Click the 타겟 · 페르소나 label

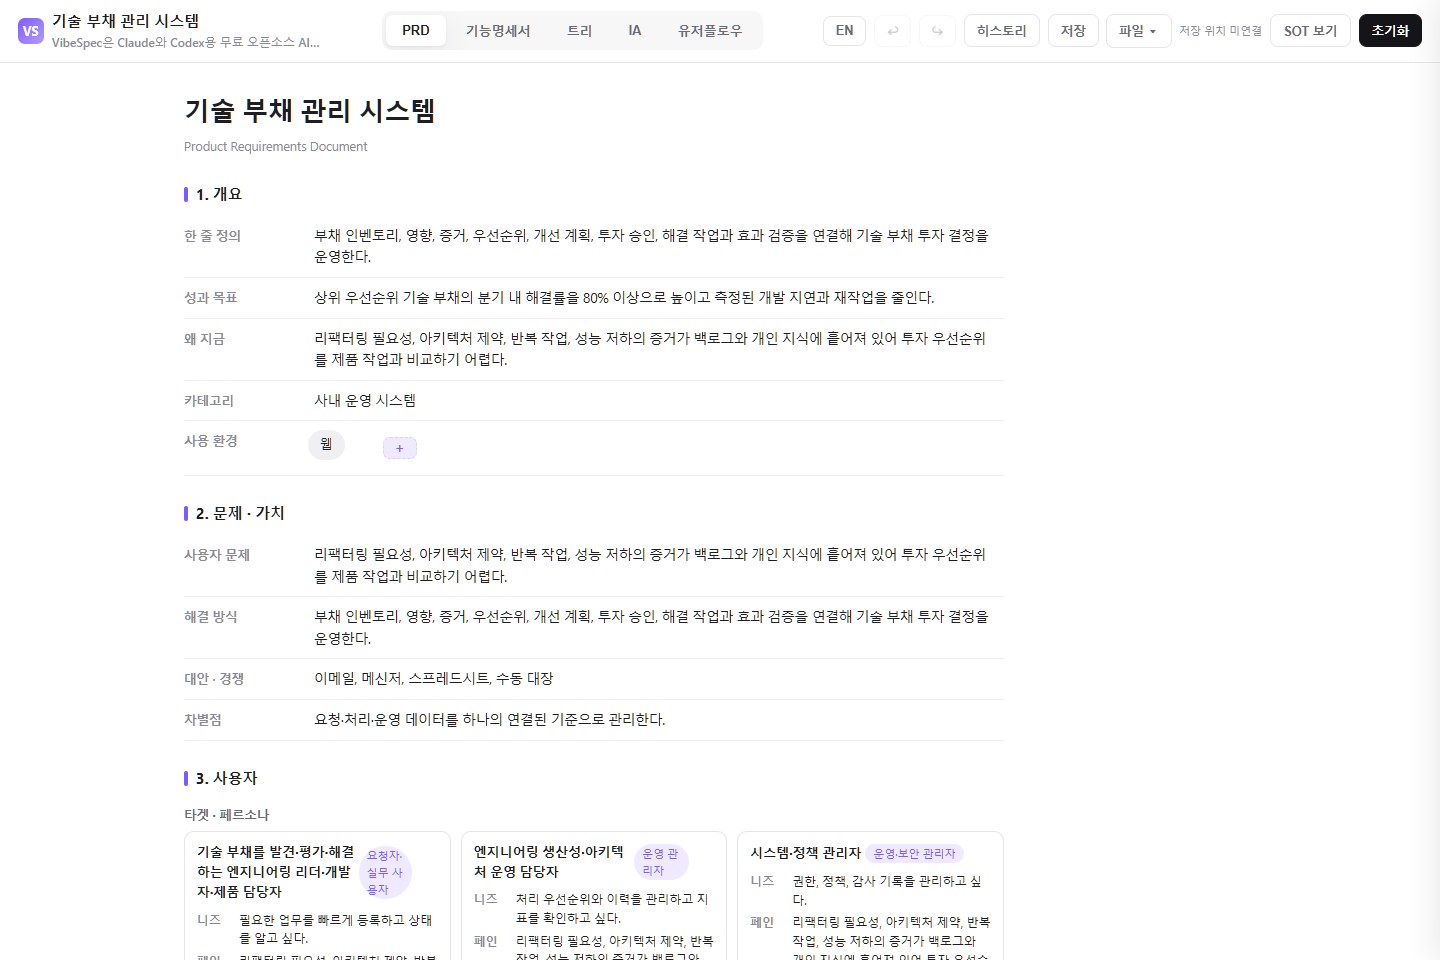click(227, 815)
